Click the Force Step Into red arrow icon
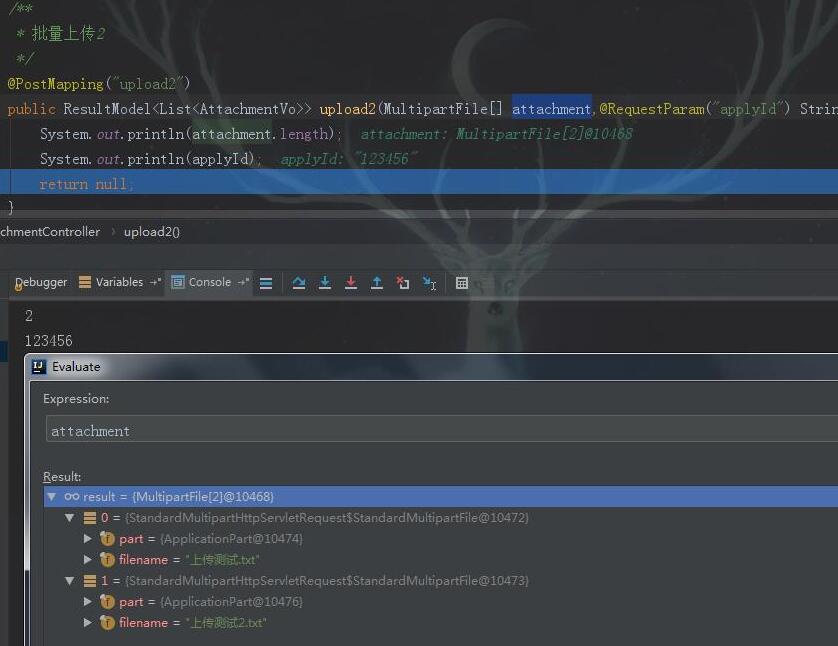Screen dimensions: 838x646 [351, 283]
